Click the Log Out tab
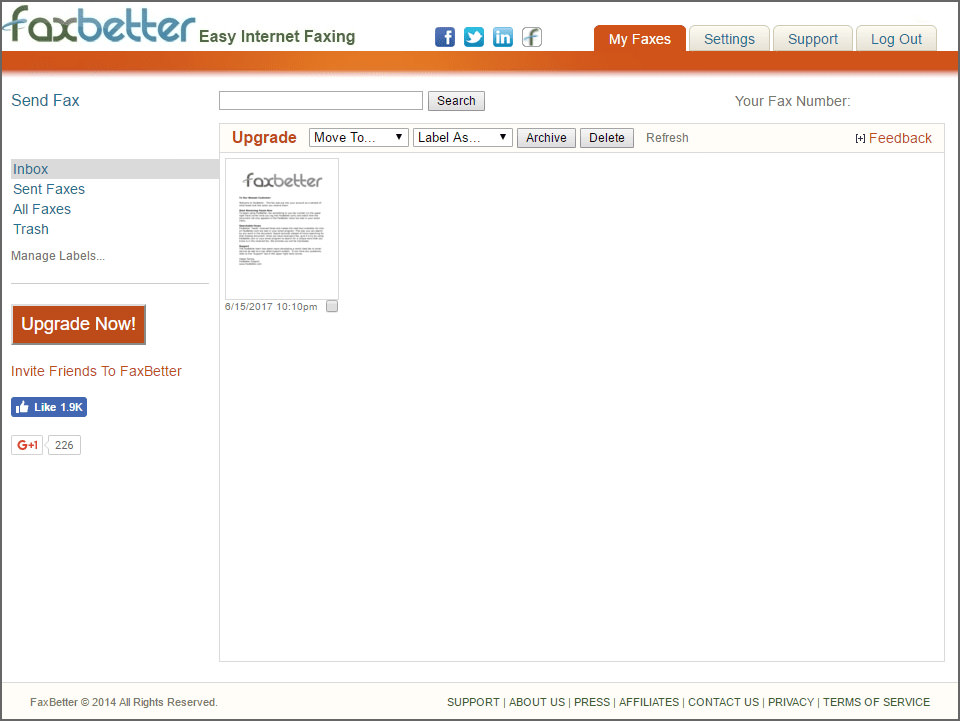 [896, 39]
